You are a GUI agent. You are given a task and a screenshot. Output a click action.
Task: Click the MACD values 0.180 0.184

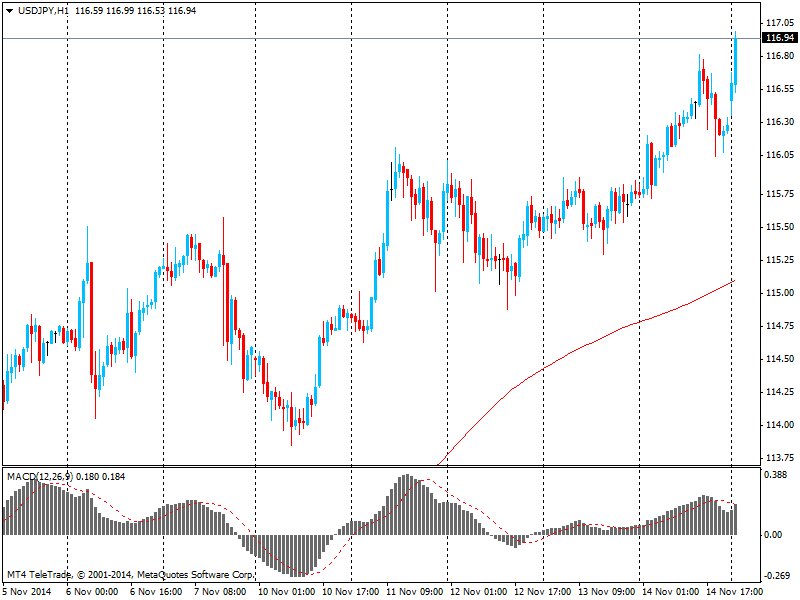click(101, 477)
